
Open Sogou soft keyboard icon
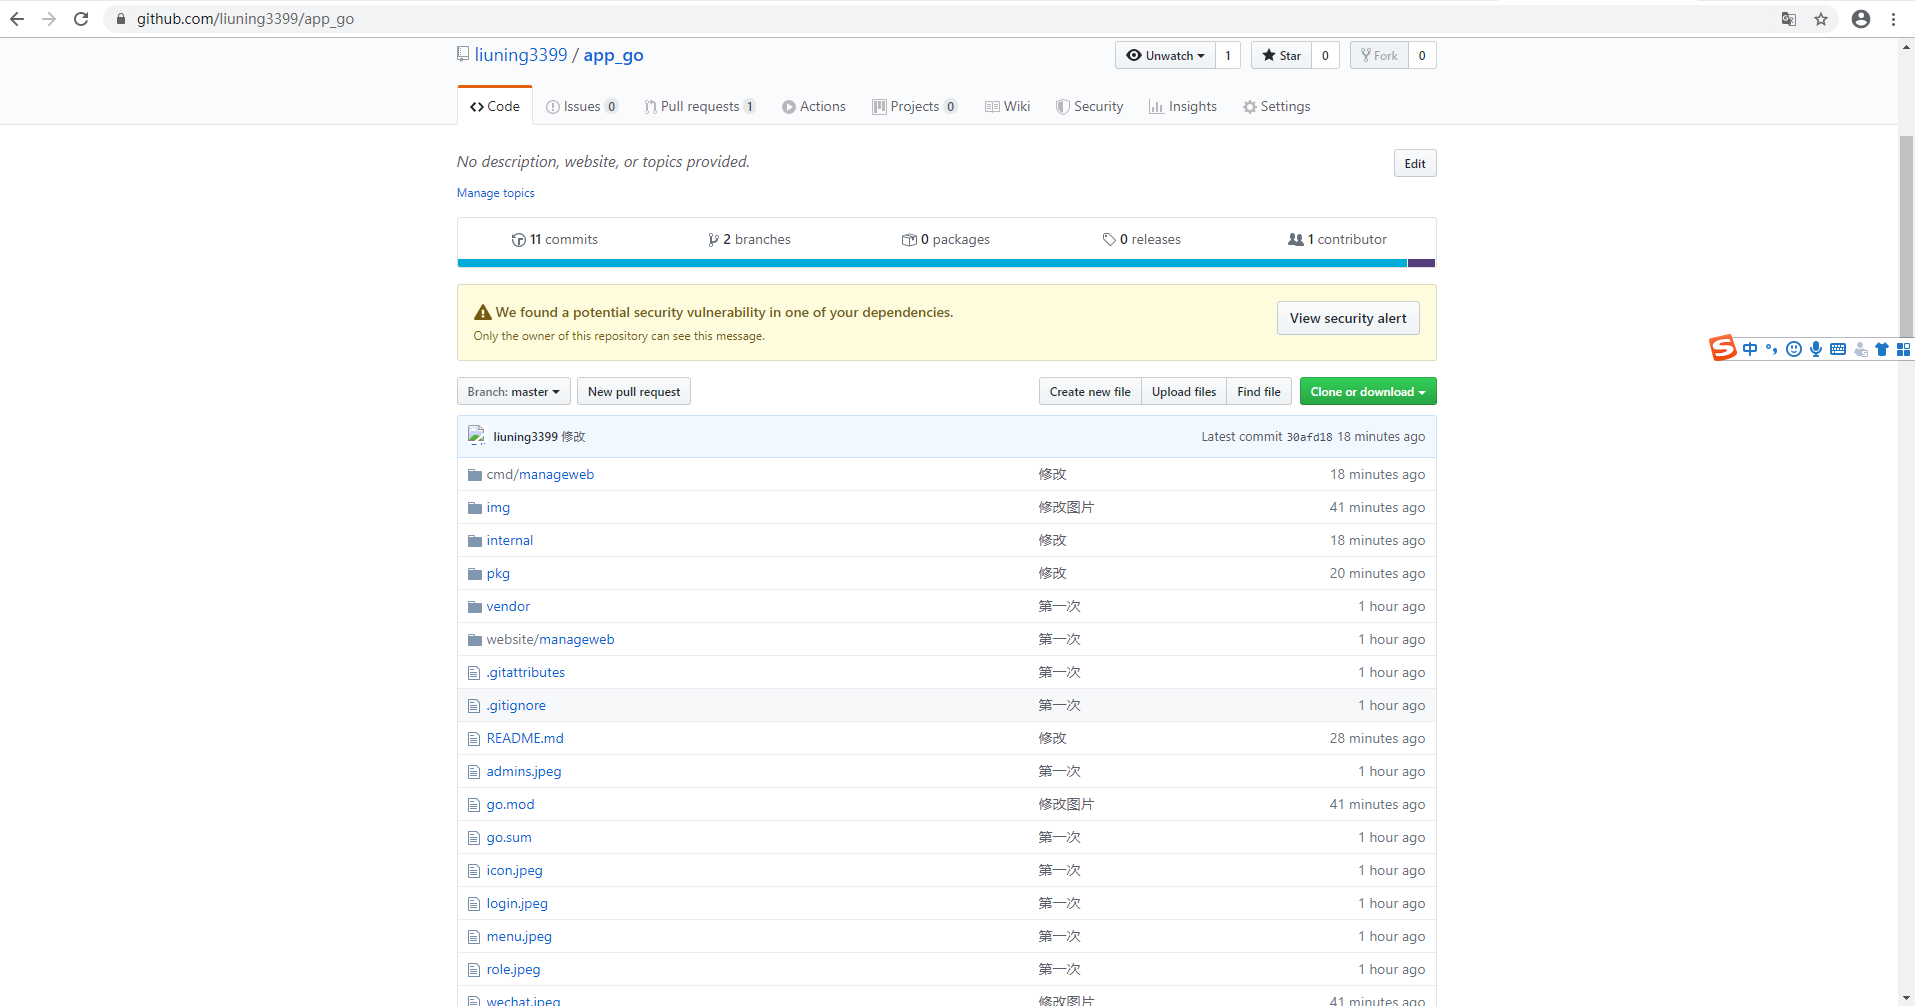(x=1838, y=349)
